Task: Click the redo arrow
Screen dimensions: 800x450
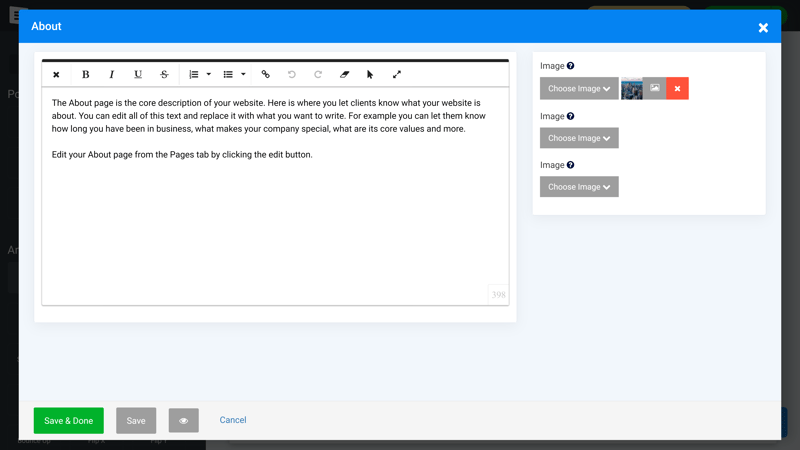Action: pos(318,75)
